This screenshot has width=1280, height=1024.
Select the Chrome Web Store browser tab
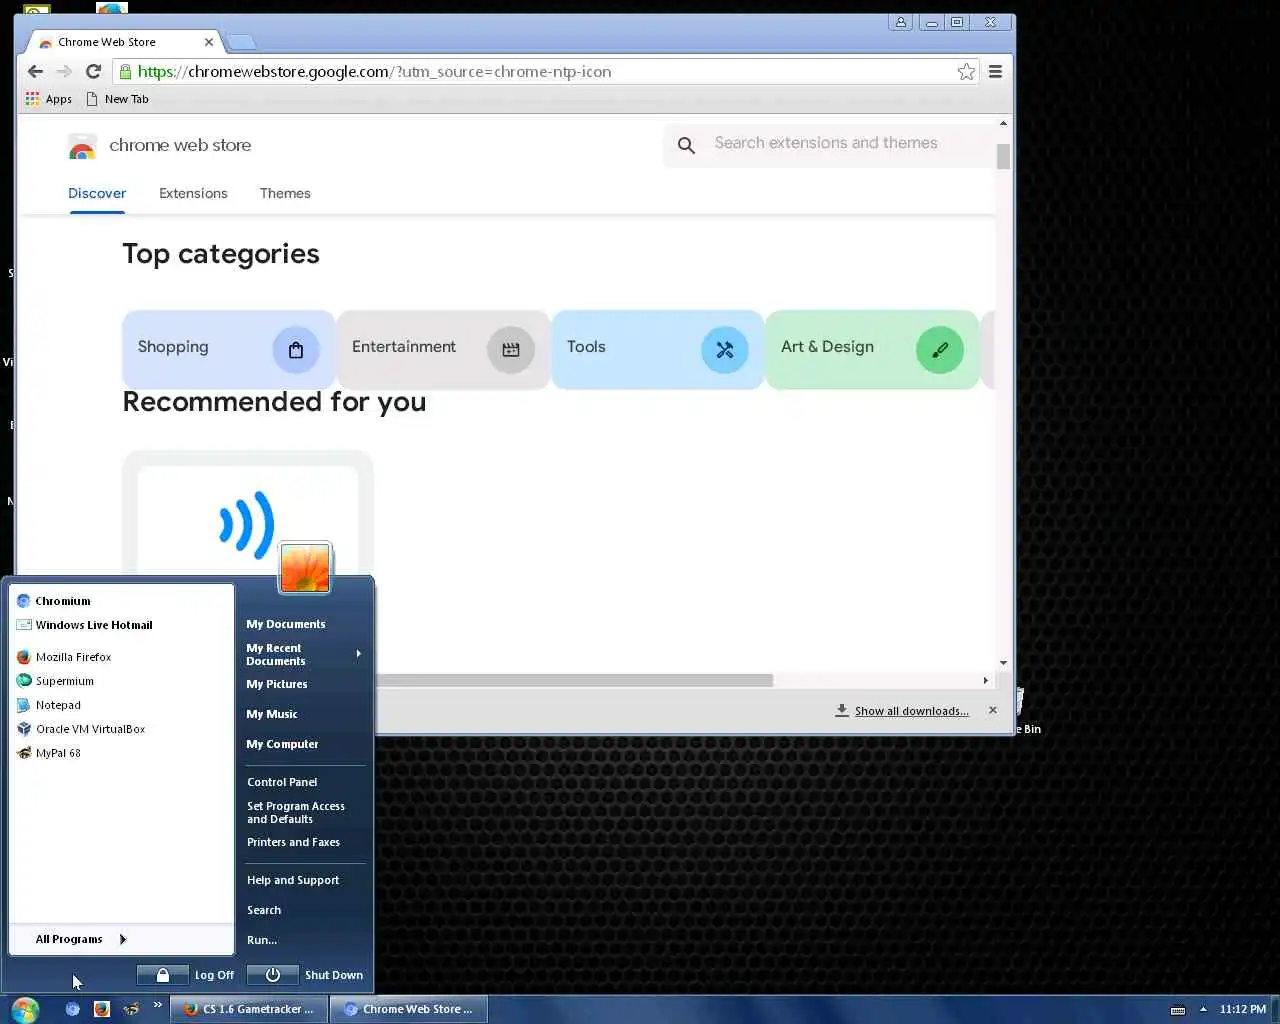pos(124,42)
